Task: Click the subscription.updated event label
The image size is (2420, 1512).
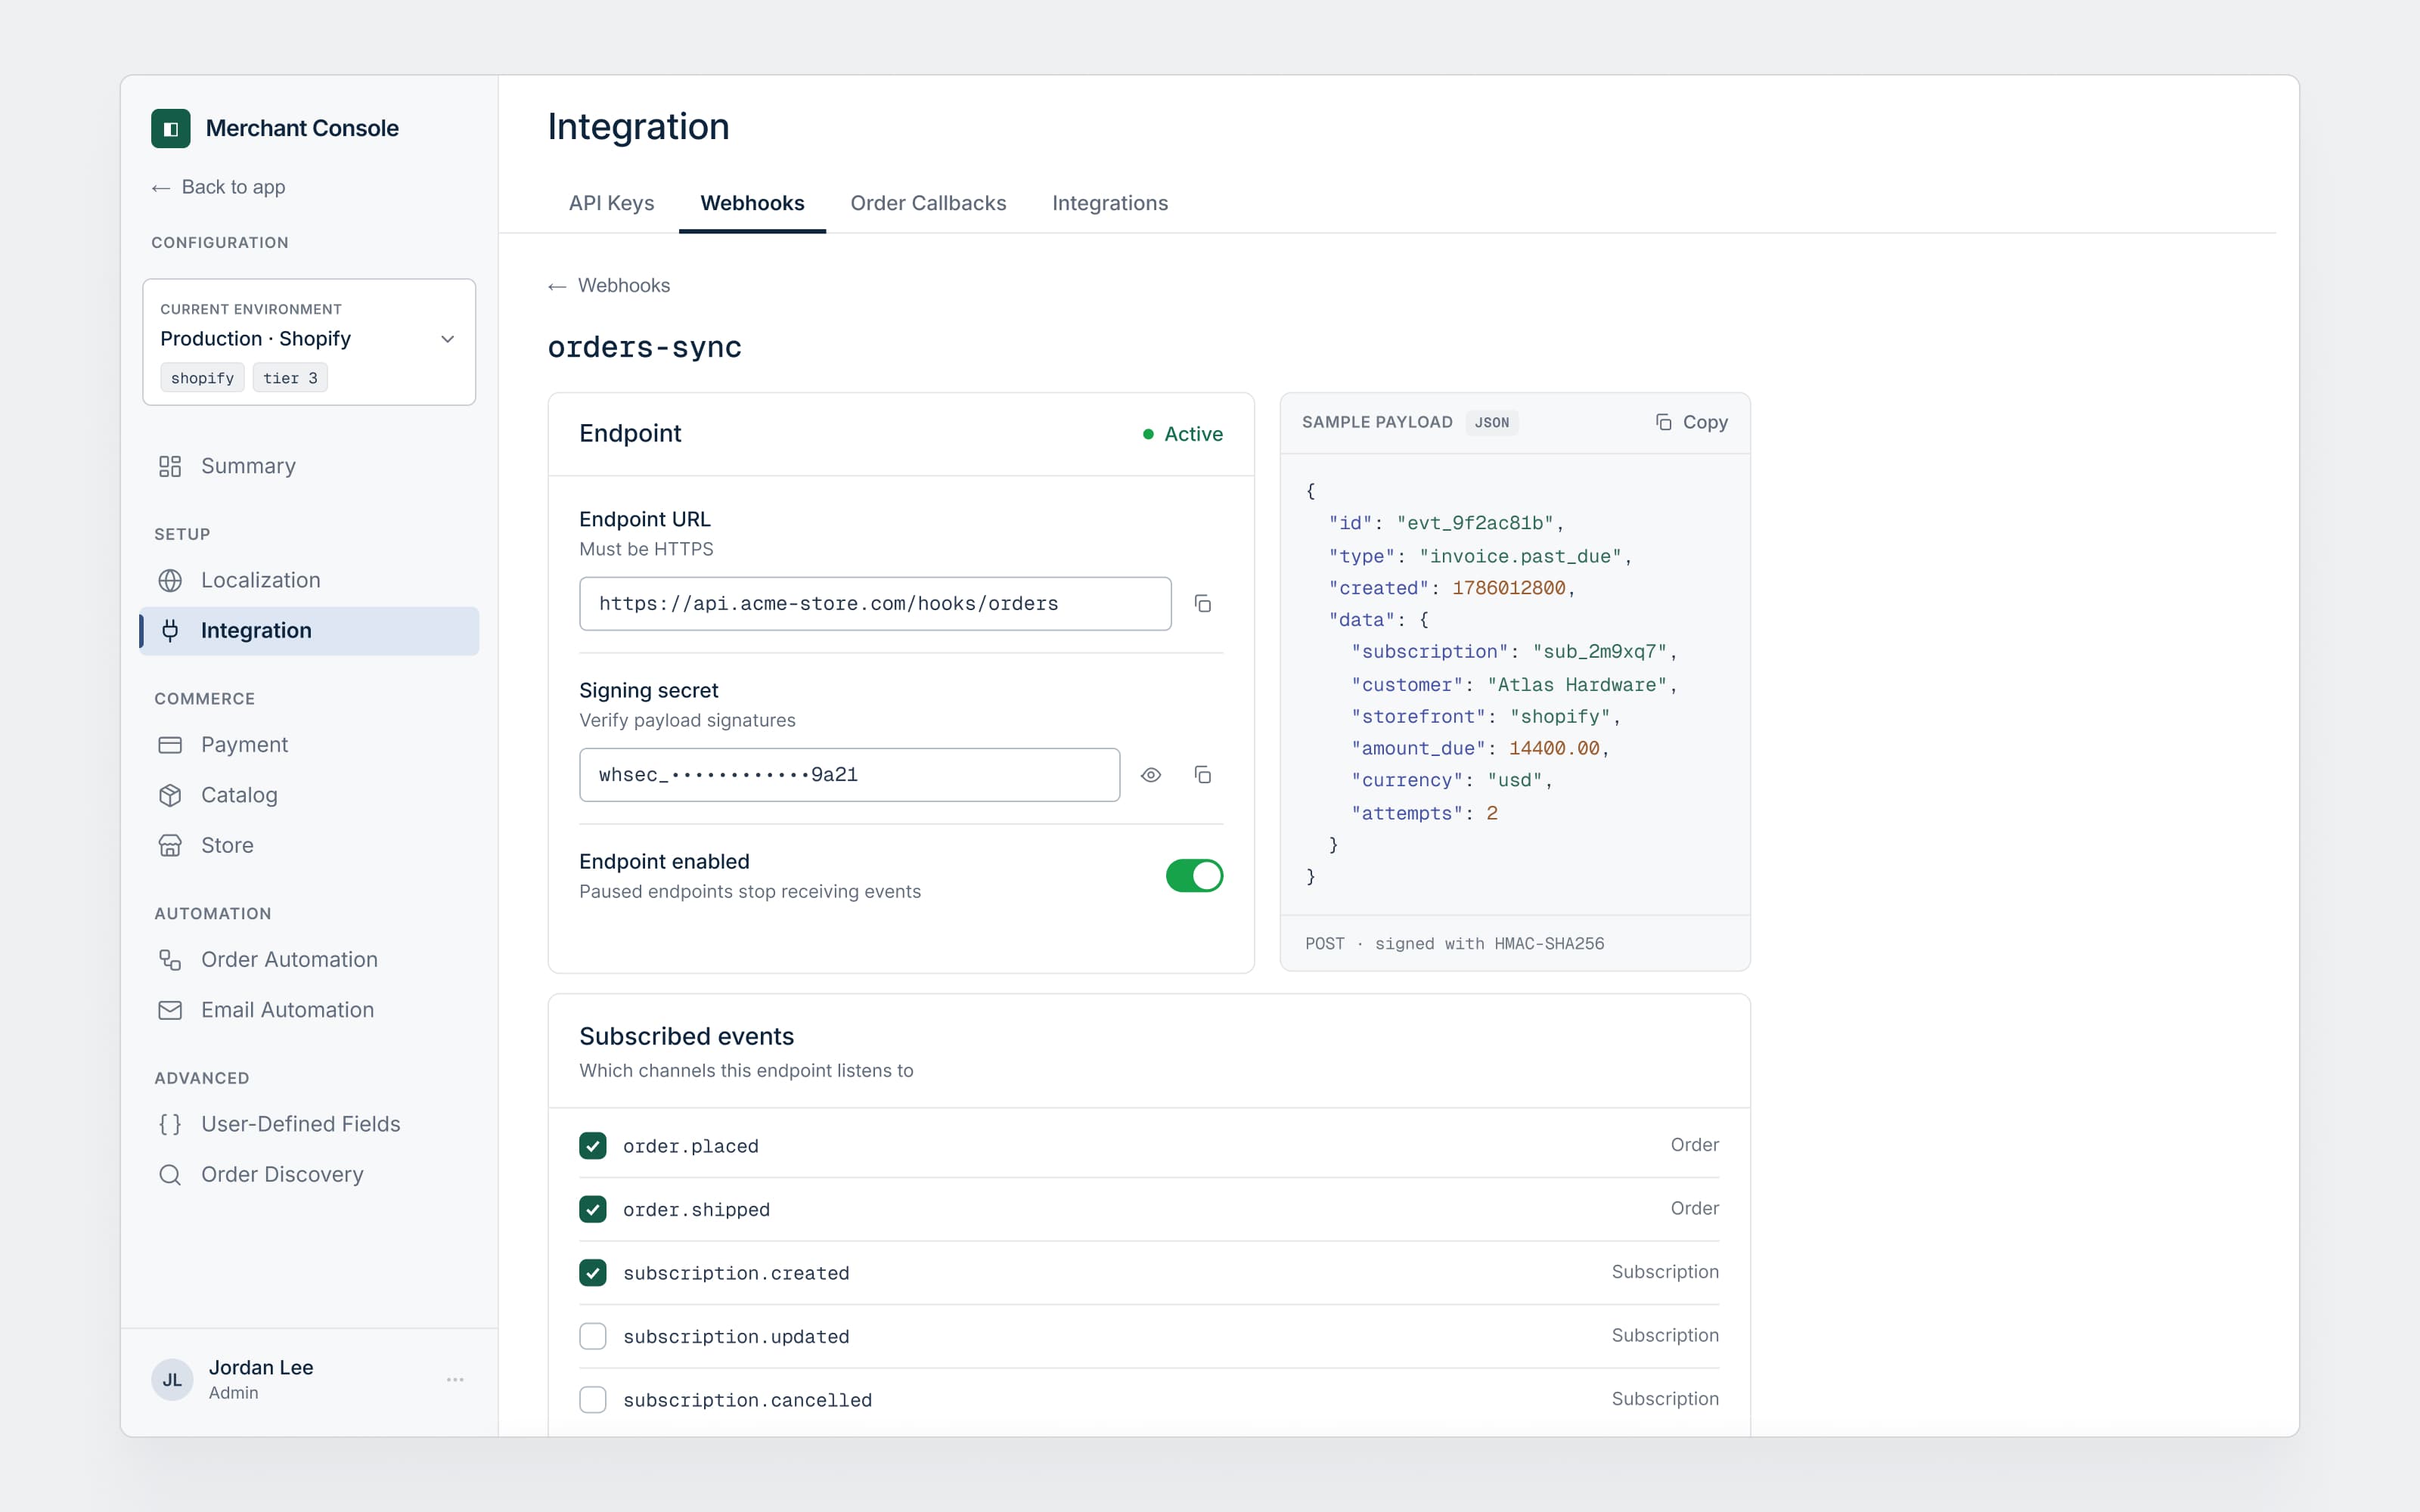Action: tap(736, 1337)
